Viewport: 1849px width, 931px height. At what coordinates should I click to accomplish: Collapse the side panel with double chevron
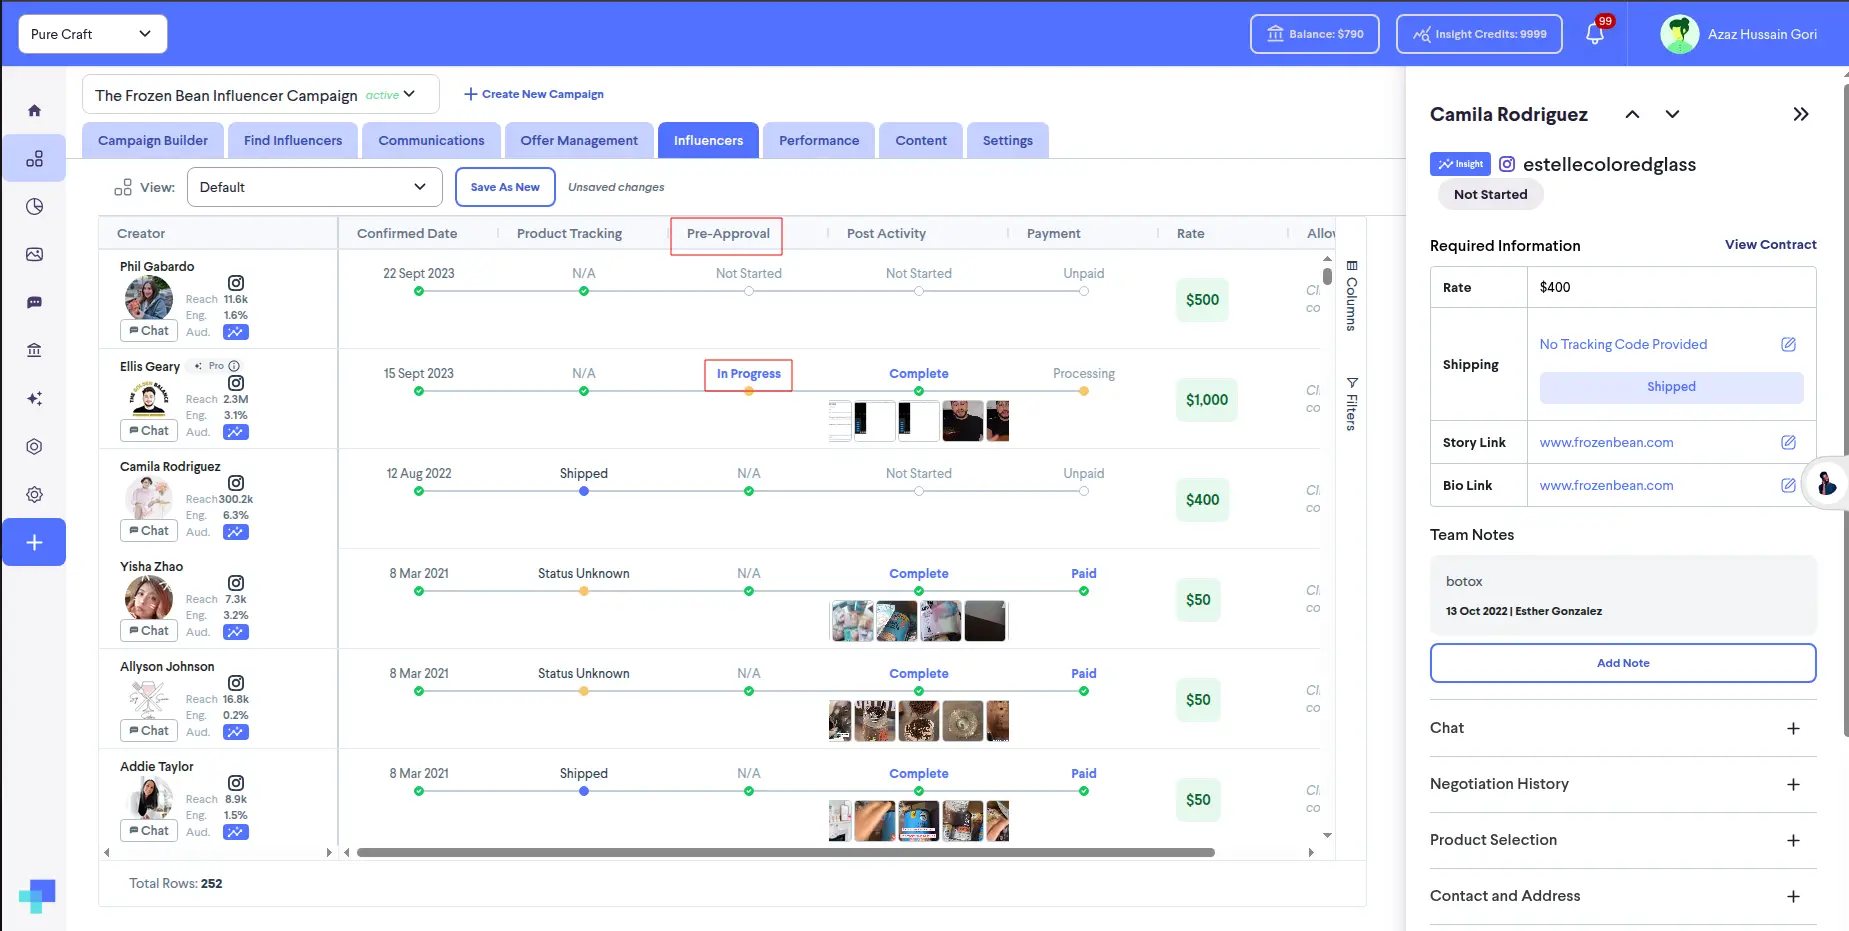pyautogui.click(x=1801, y=114)
